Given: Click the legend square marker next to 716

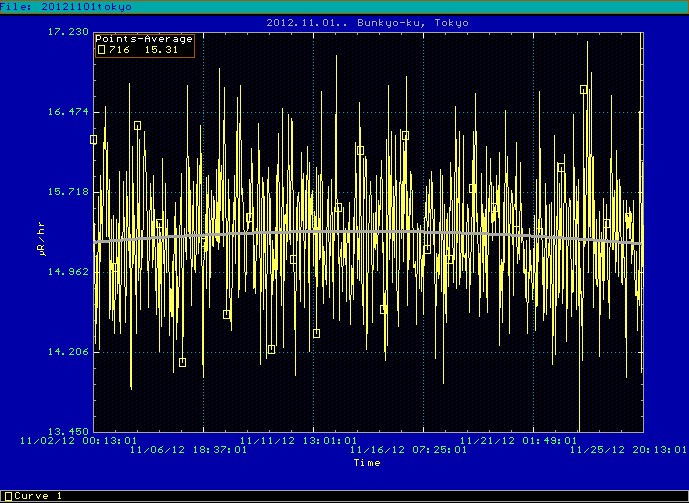Looking at the screenshot, I should [x=101, y=49].
